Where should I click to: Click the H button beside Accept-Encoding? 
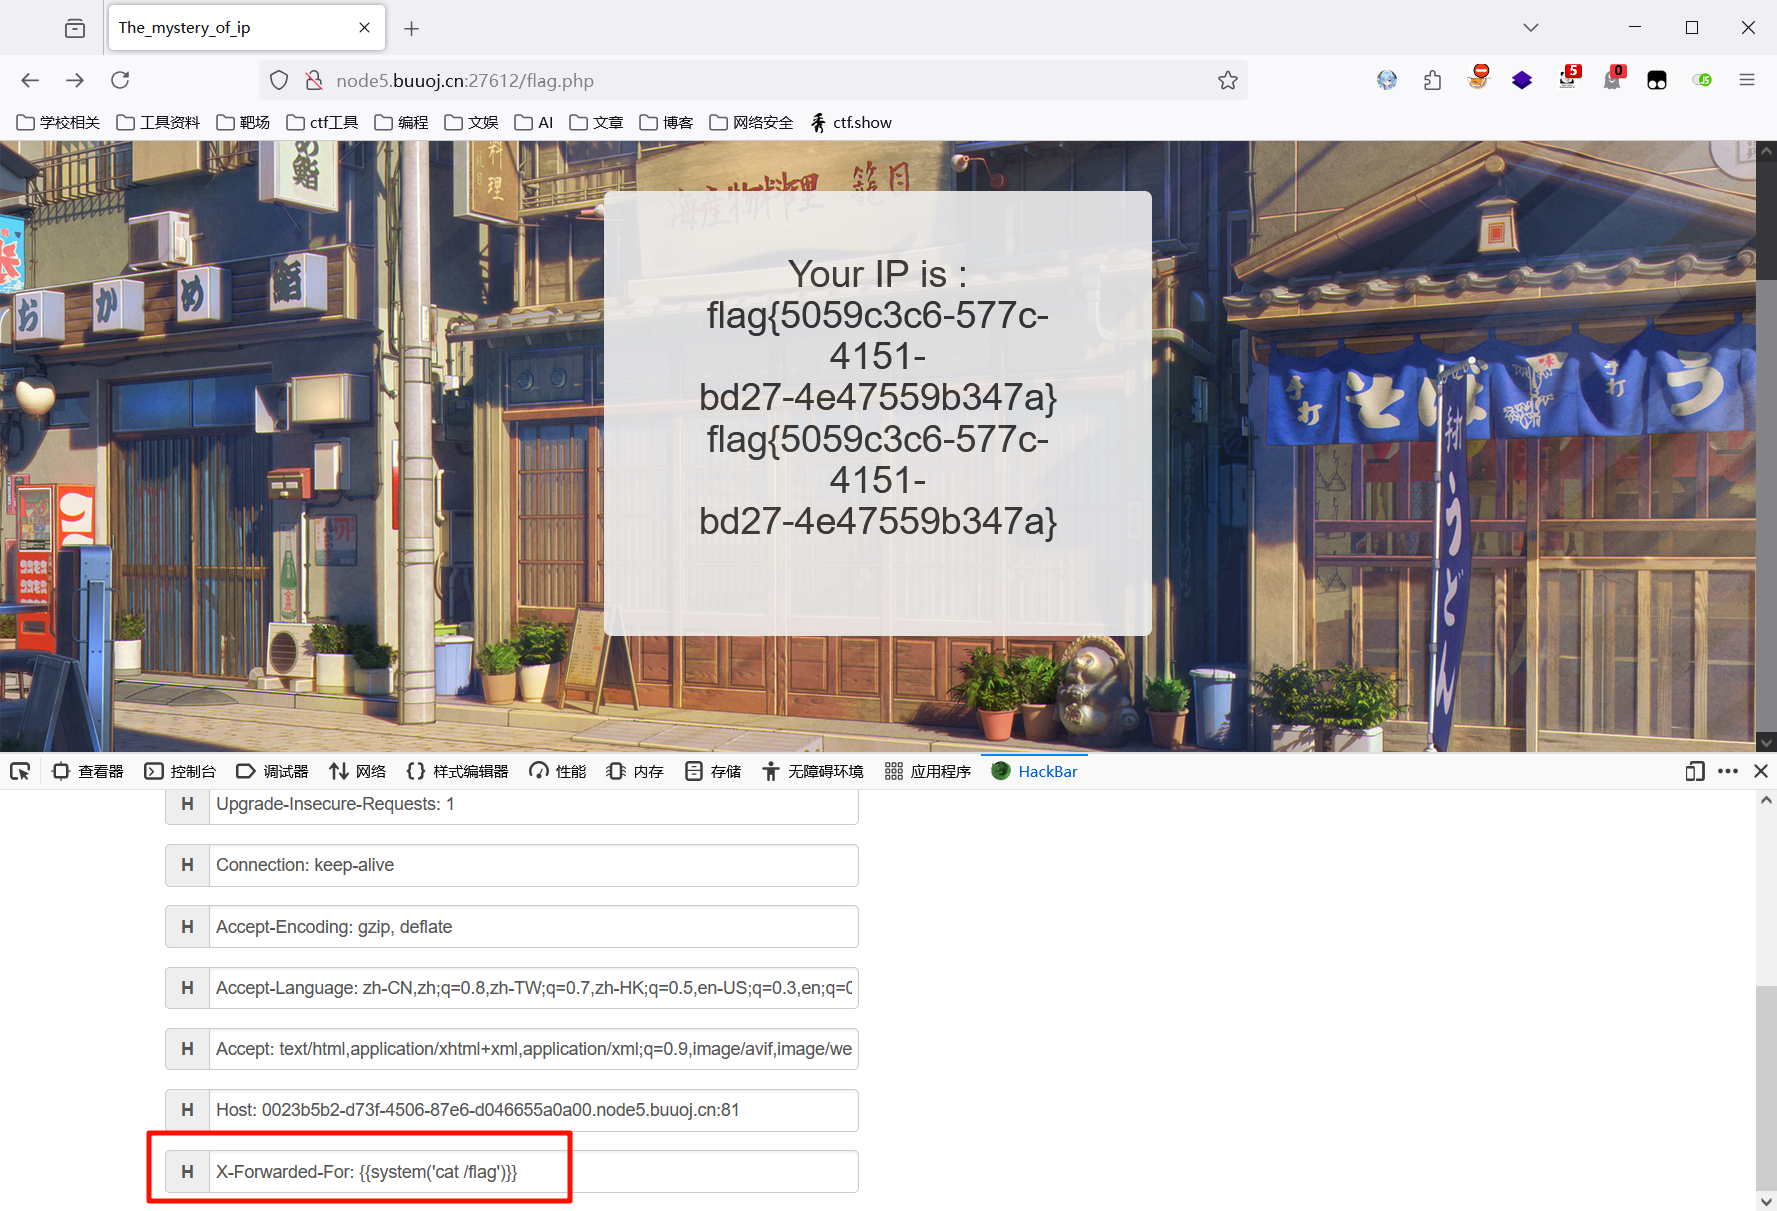click(x=187, y=927)
